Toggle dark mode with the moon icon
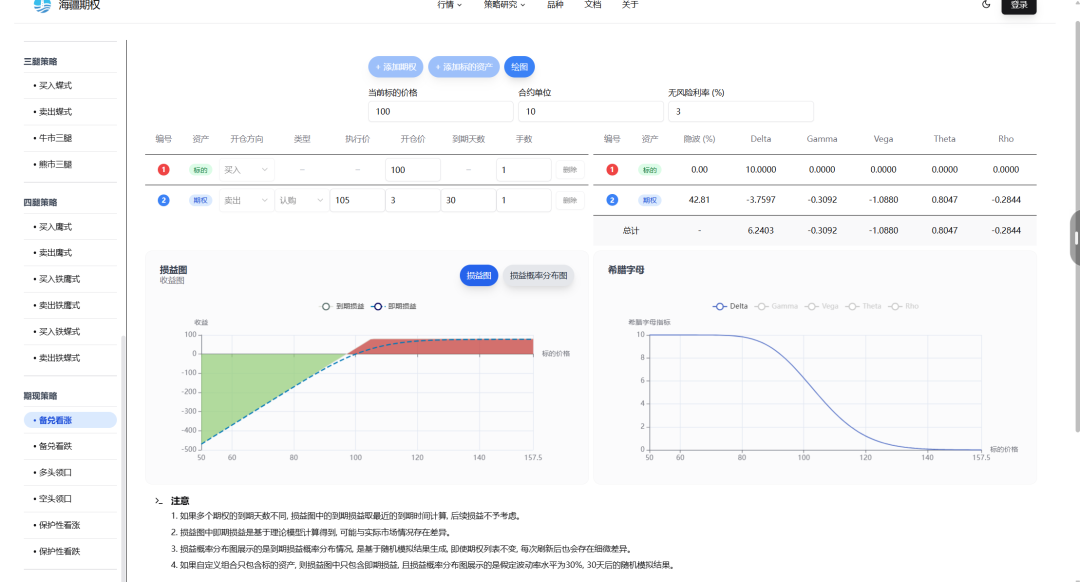This screenshot has width=1080, height=582. tap(986, 5)
